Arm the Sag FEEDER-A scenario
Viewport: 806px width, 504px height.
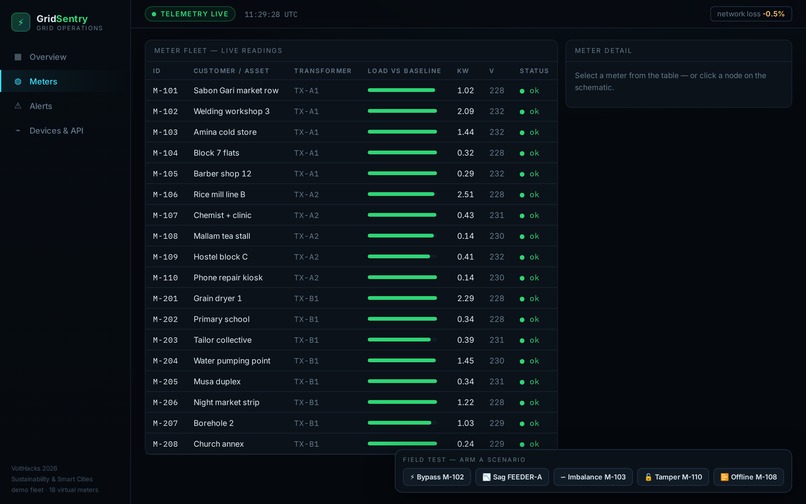[512, 477]
